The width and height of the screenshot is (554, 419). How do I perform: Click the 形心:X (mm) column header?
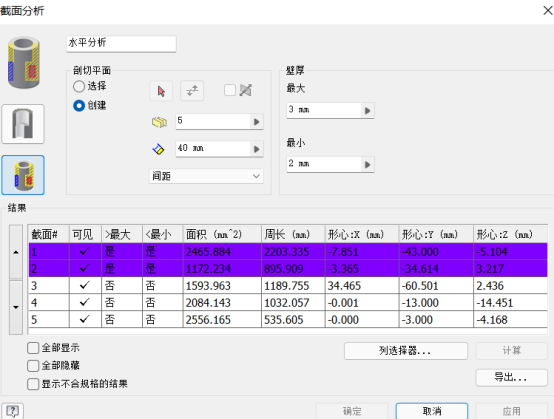[362, 234]
